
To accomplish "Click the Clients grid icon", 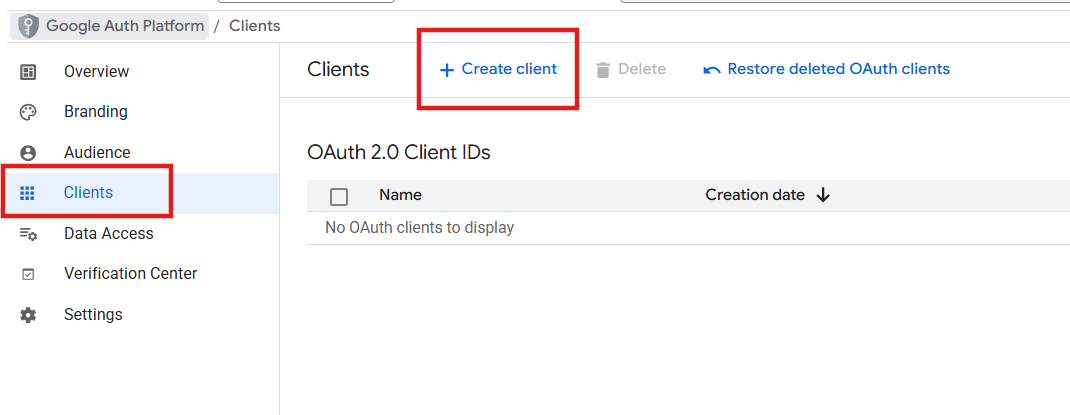I will click(27, 193).
